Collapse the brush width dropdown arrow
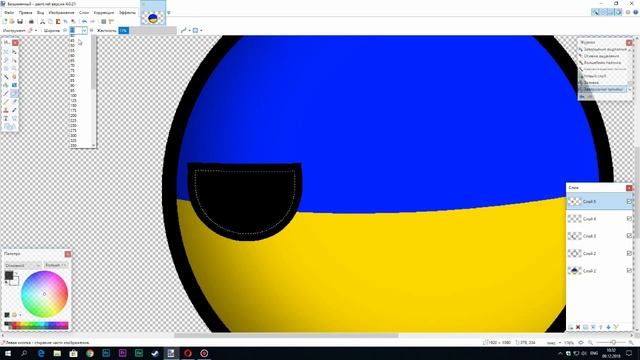 coord(84,30)
